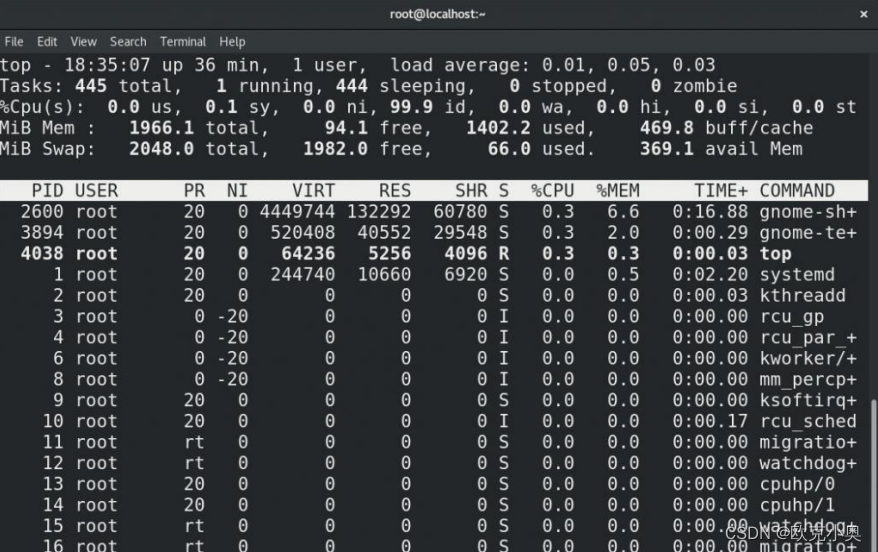
Task: Click the SHR column header
Action: (471, 190)
